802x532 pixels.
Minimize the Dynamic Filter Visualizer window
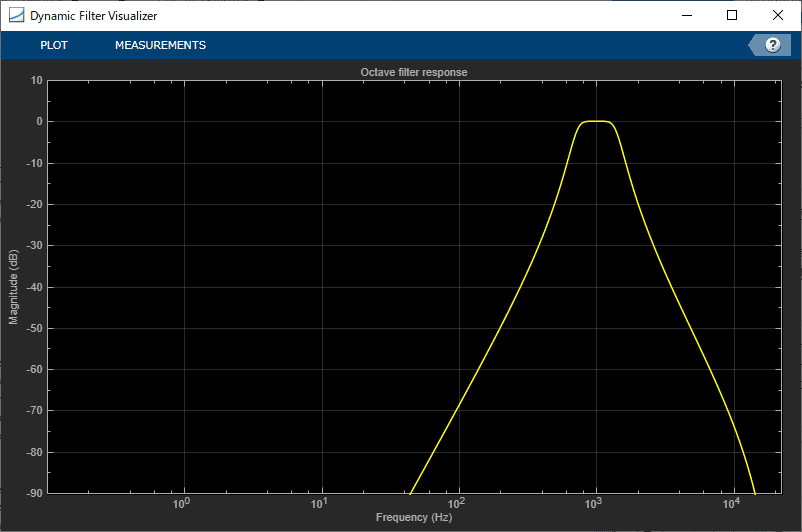[687, 15]
